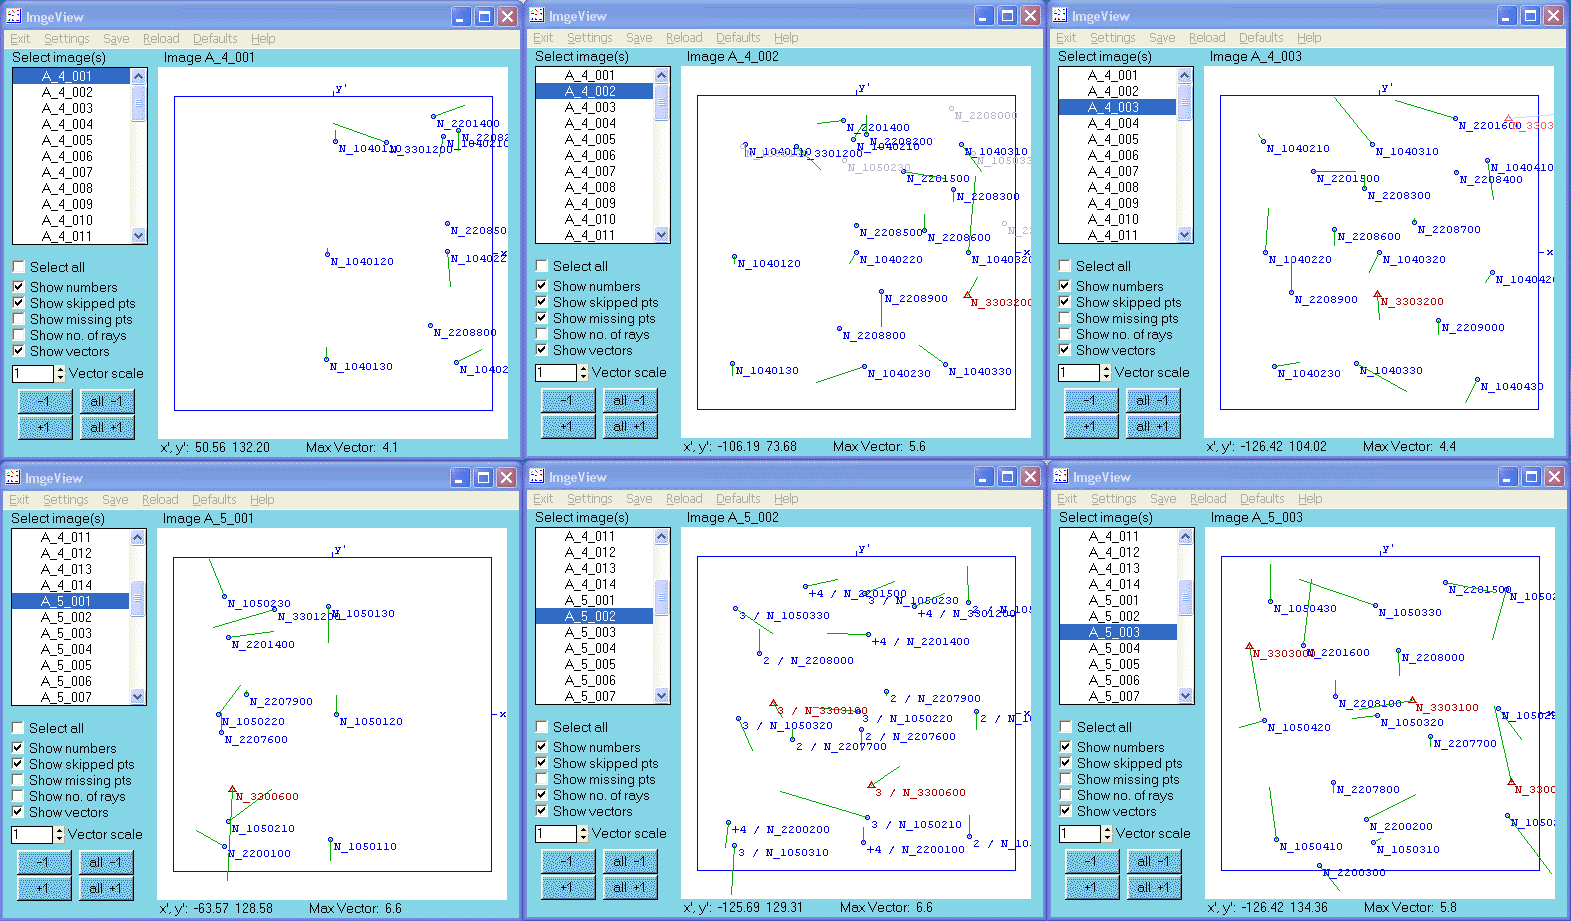This screenshot has height=921, width=1571.
Task: Open Defaults menu in A_5_001 window
Action: [x=214, y=500]
